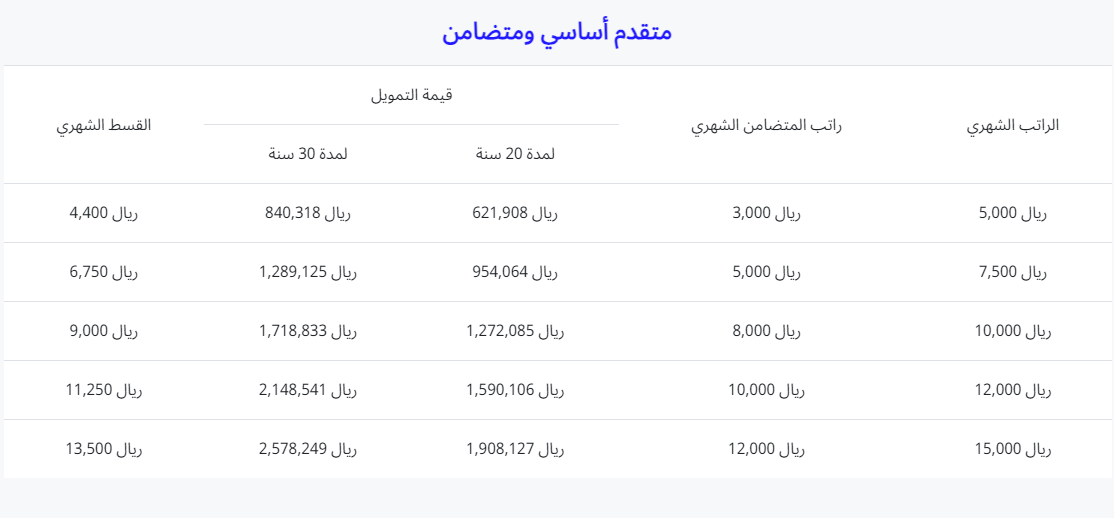Click the لمدة 30 سنة sub-header
Viewport: 1114px width, 518px height.
tap(308, 154)
